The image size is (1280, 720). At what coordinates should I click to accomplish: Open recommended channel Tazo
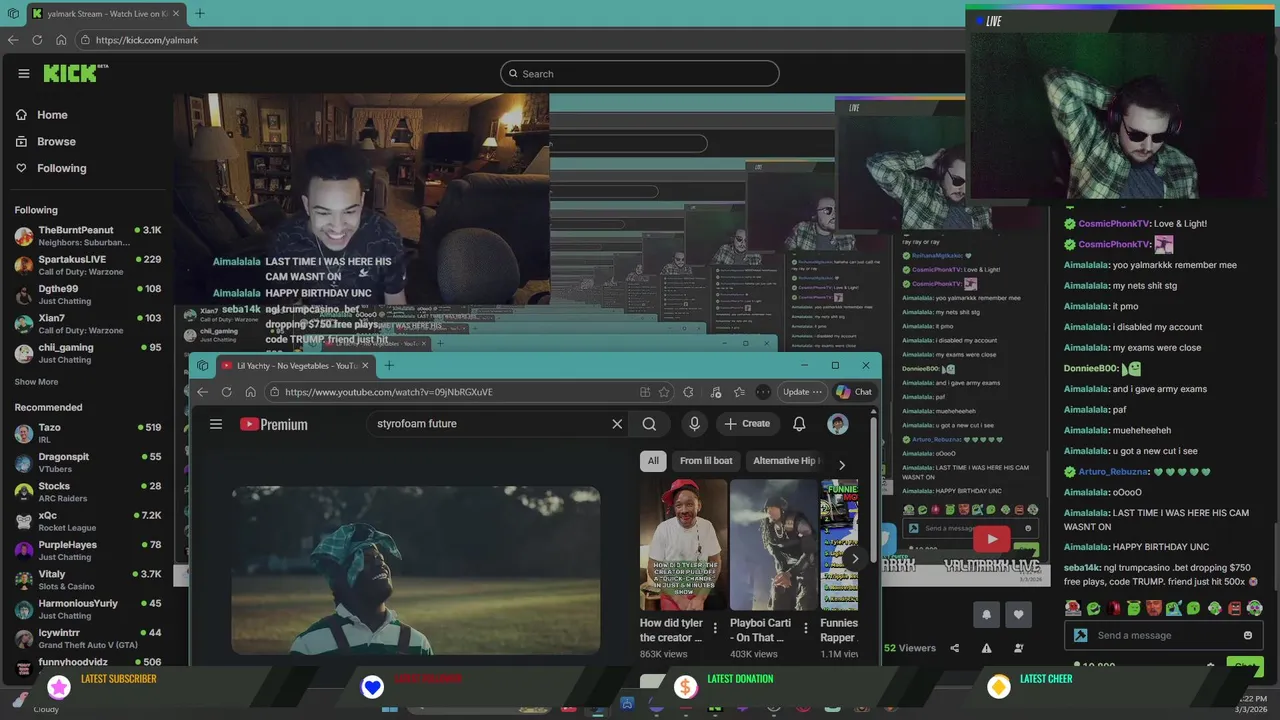coord(88,433)
